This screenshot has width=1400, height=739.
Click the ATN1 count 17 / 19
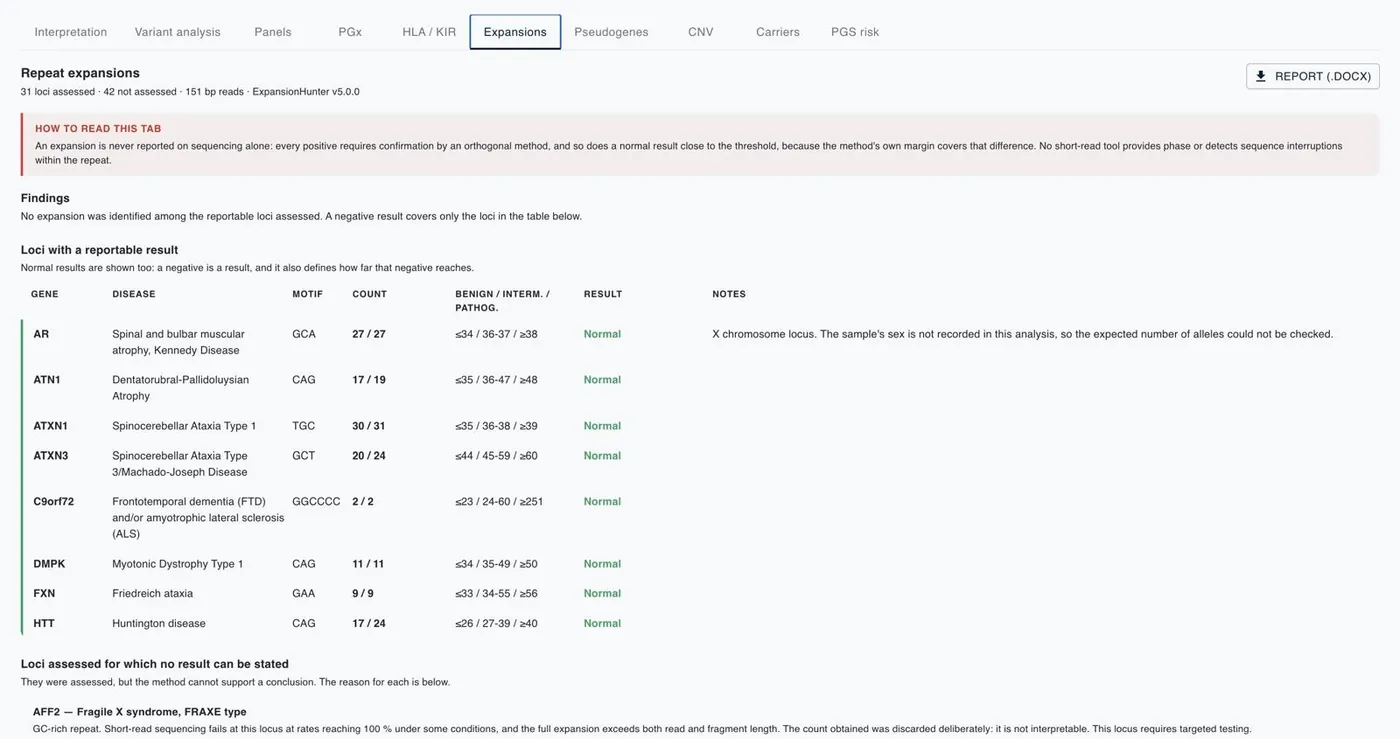369,380
